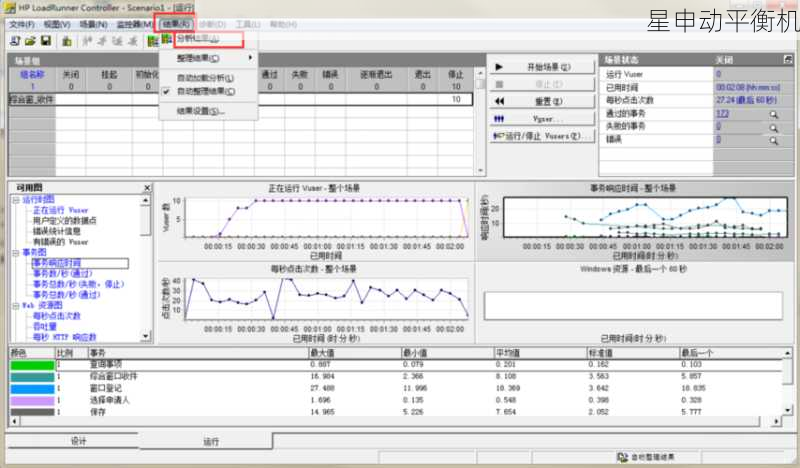Image resolution: width=800 pixels, height=468 pixels.
Task: Open the 场景(N) menu
Action: pos(93,24)
